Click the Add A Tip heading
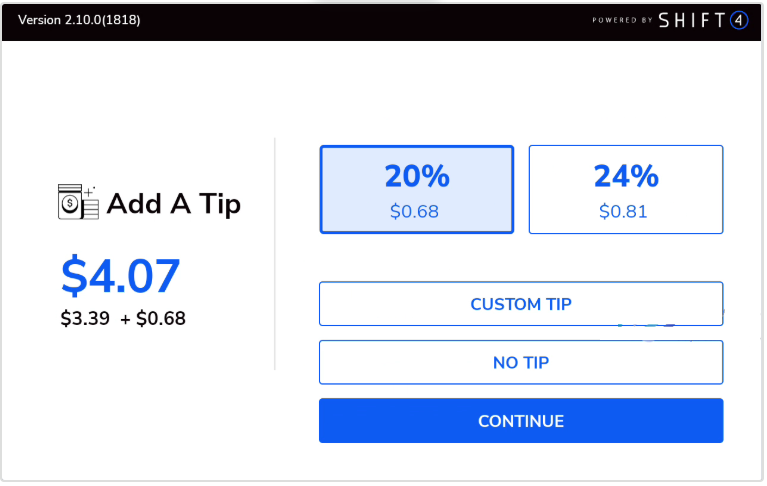The image size is (767, 486). click(x=173, y=204)
